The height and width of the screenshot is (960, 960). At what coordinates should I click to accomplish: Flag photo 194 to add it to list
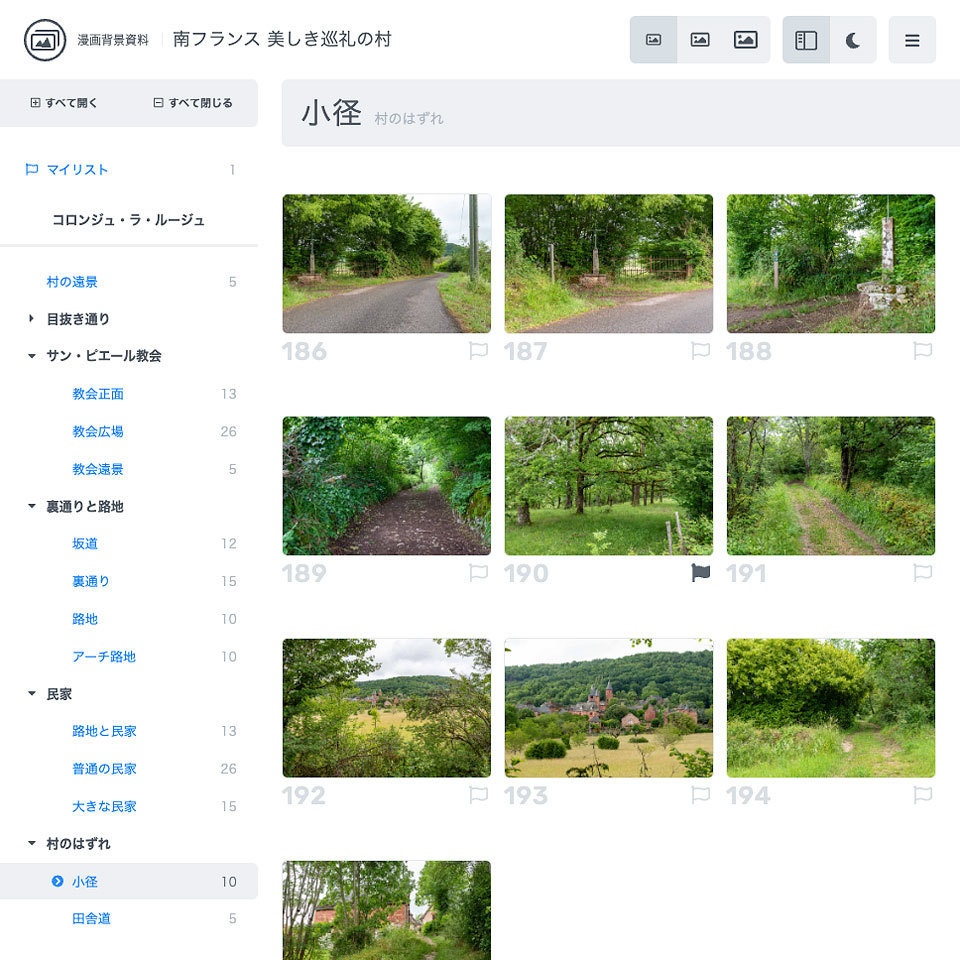point(923,795)
